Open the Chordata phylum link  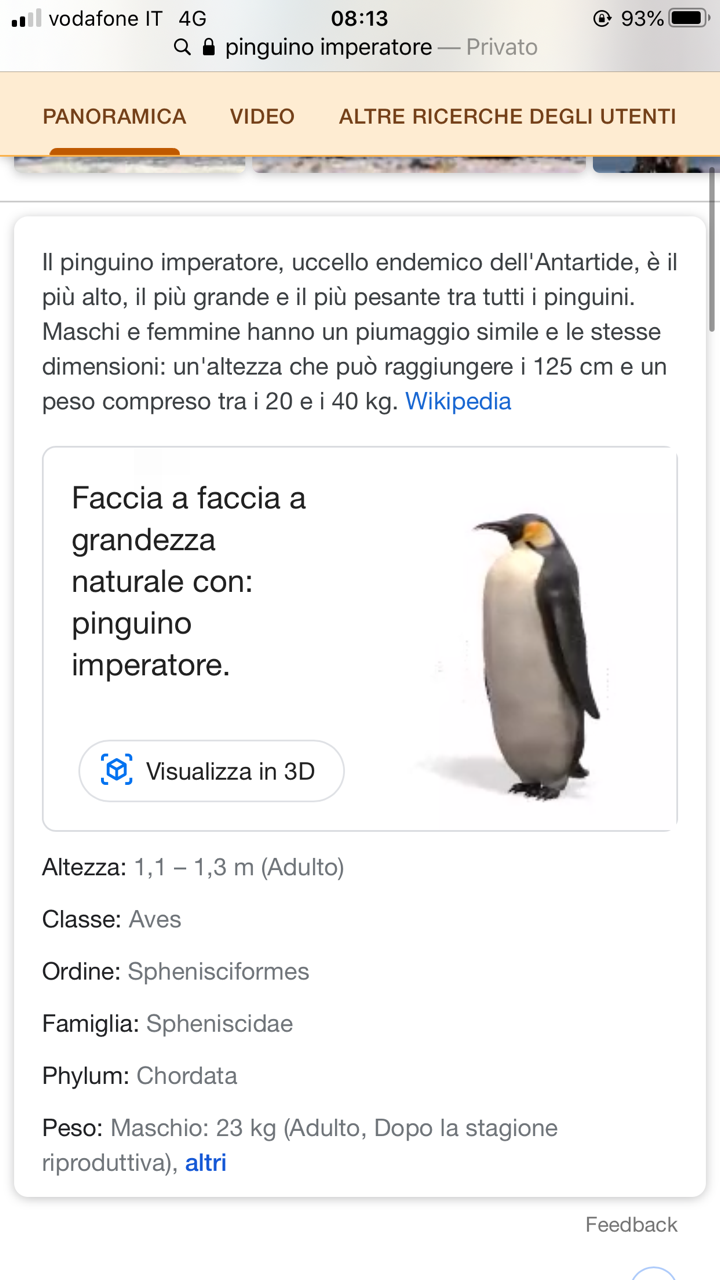point(187,1076)
